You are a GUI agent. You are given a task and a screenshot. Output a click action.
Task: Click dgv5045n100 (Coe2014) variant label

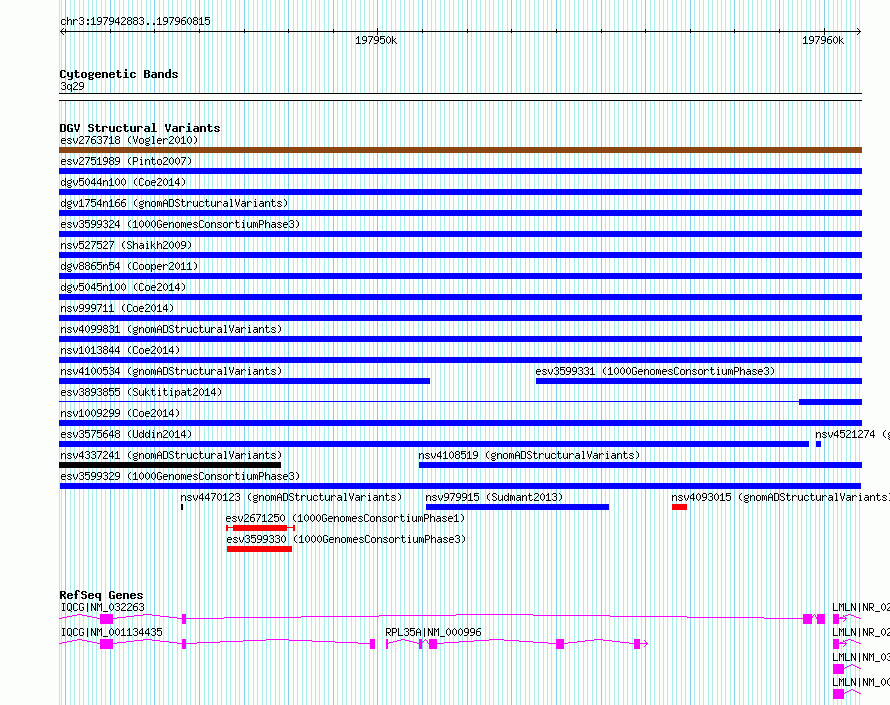coord(123,287)
